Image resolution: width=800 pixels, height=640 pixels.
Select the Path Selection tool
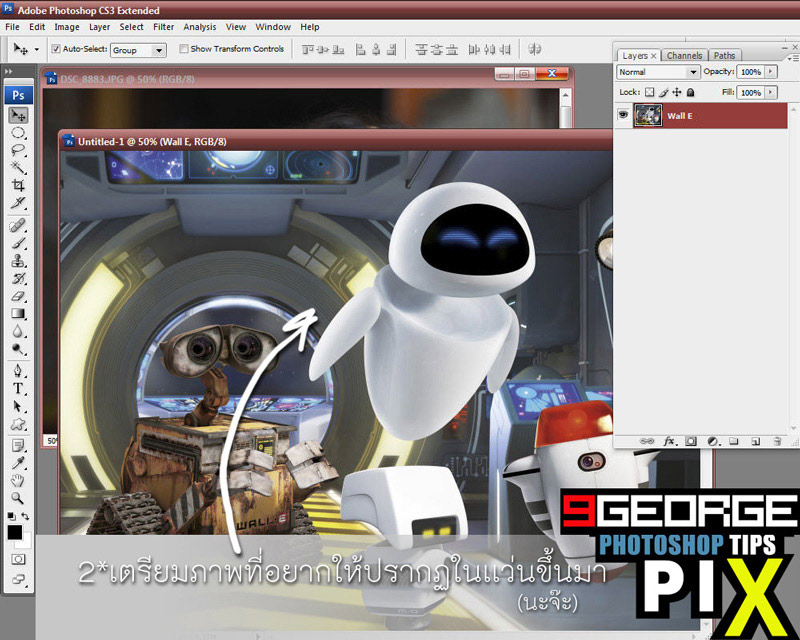(x=18, y=406)
